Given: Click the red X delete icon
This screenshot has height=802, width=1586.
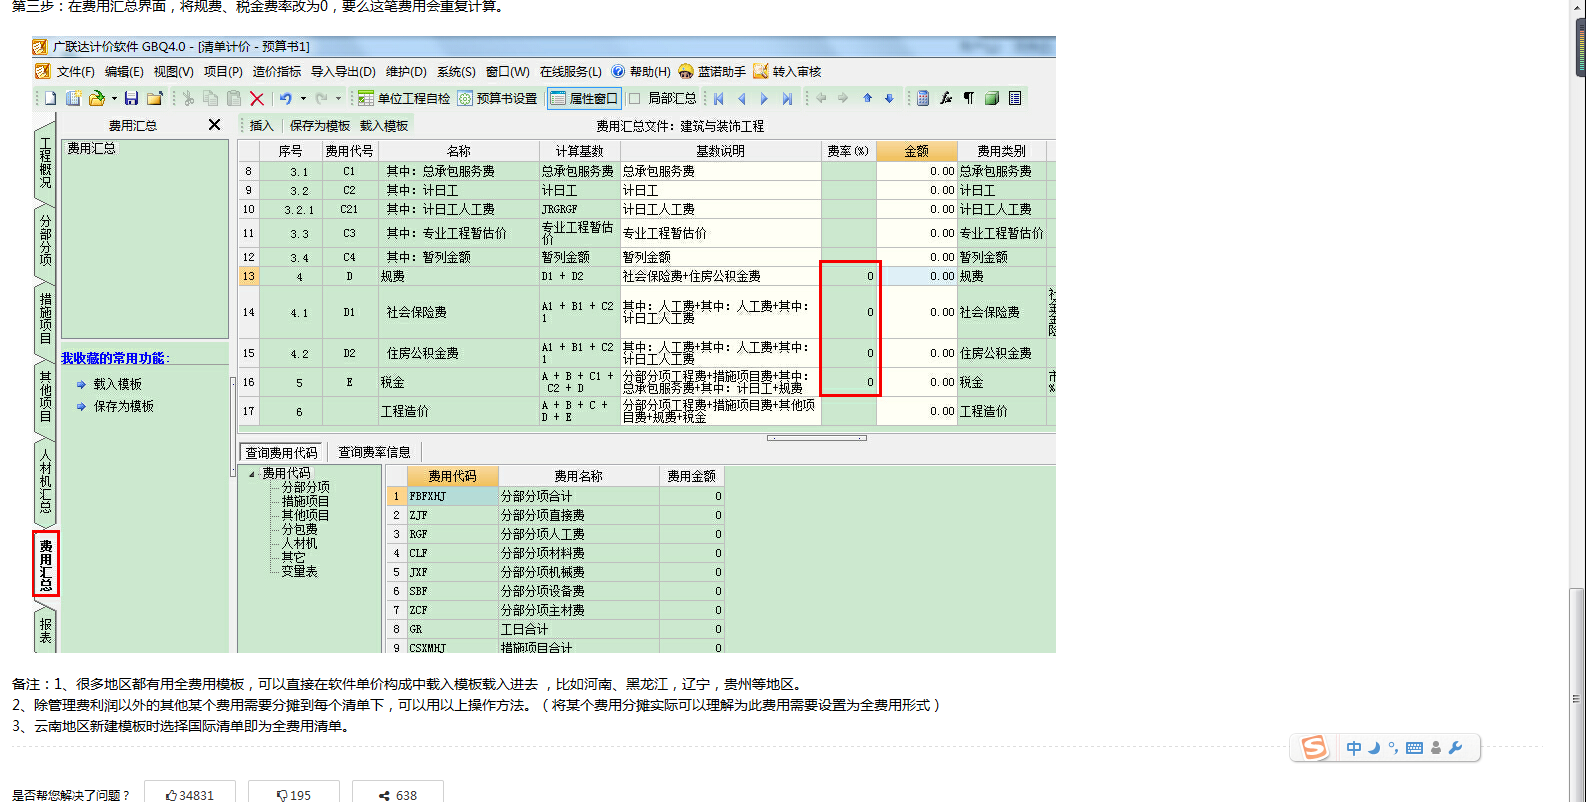Looking at the screenshot, I should tap(257, 98).
